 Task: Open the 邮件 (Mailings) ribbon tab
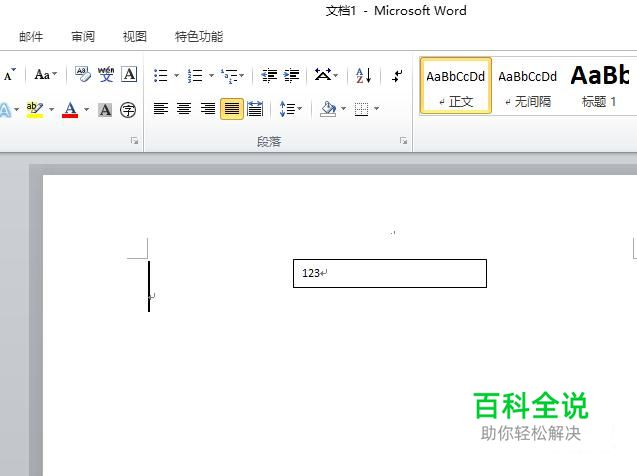(31, 37)
